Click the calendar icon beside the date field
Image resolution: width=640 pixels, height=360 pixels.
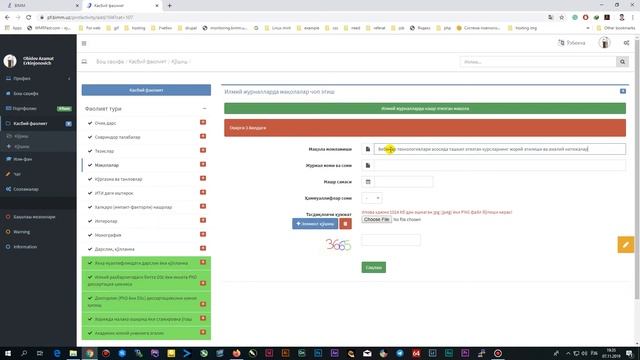click(368, 182)
